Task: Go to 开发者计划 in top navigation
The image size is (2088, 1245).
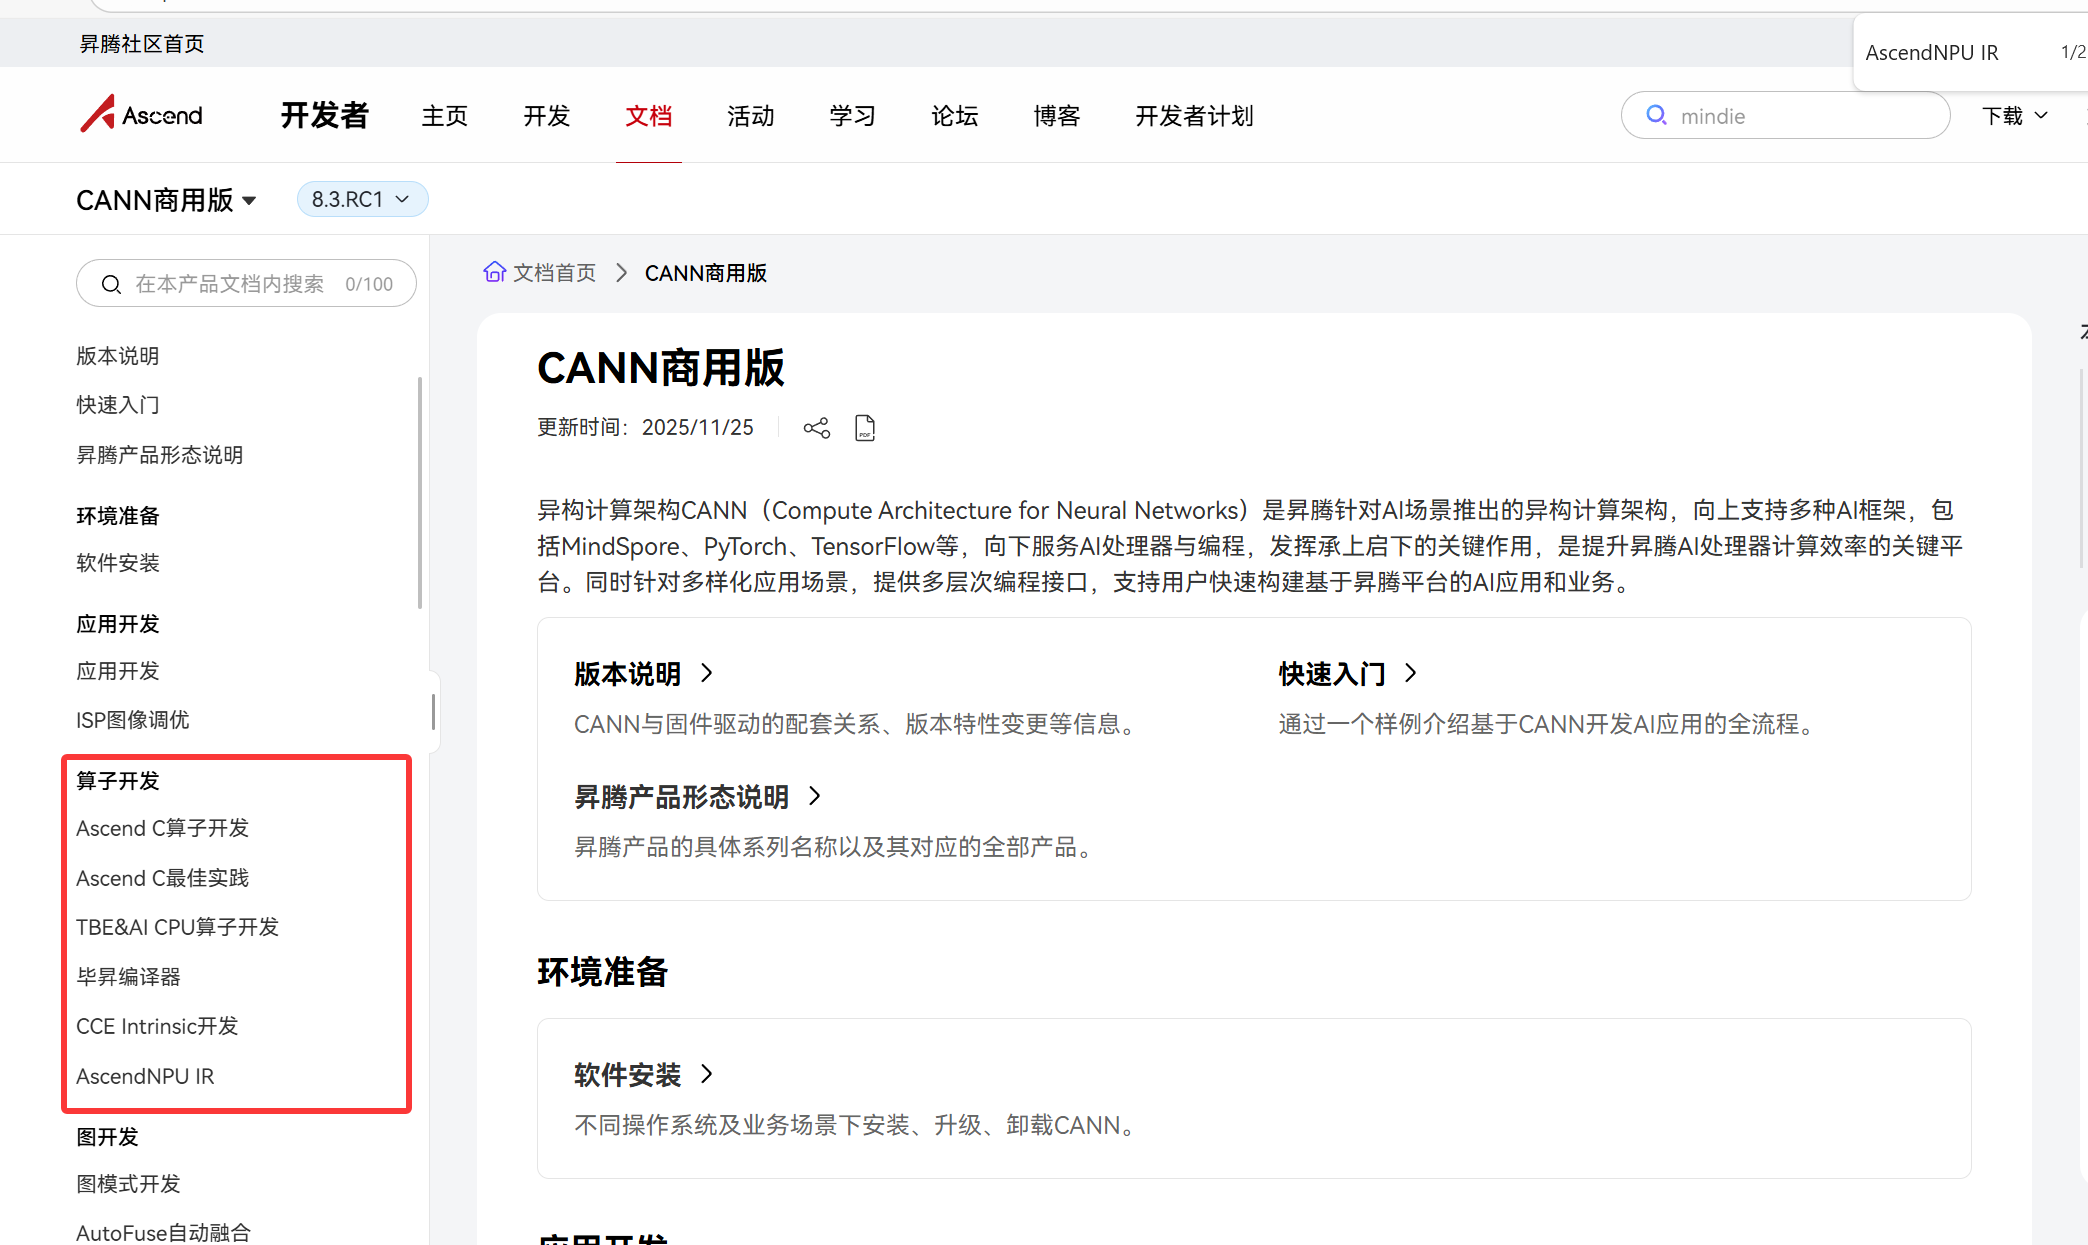Action: (1194, 116)
